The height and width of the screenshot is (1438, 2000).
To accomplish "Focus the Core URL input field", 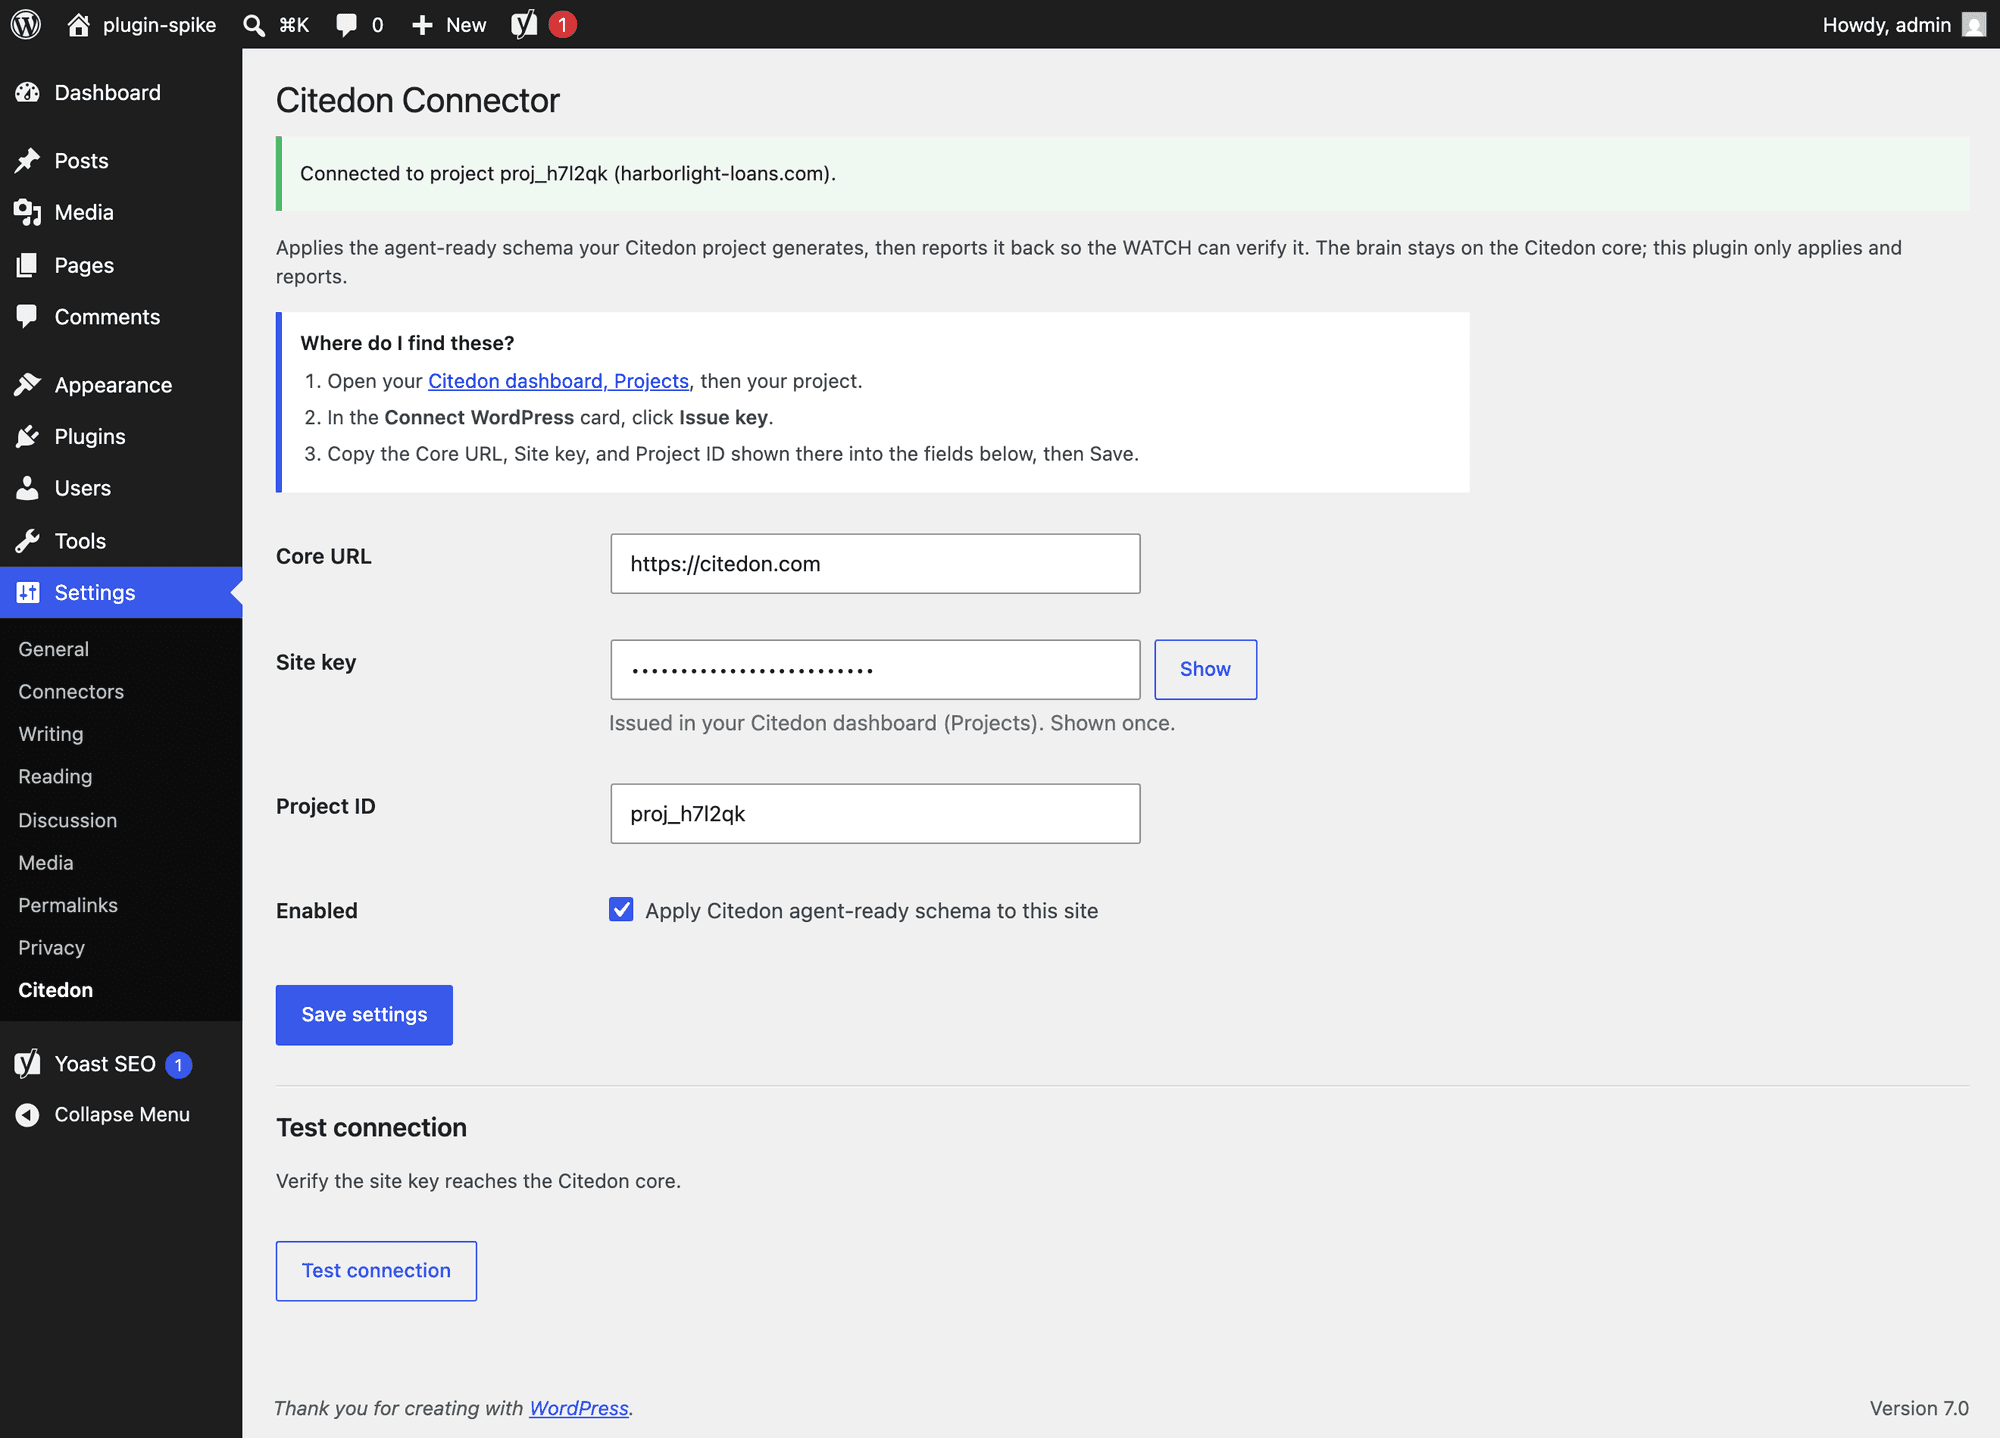I will pyautogui.click(x=875, y=564).
